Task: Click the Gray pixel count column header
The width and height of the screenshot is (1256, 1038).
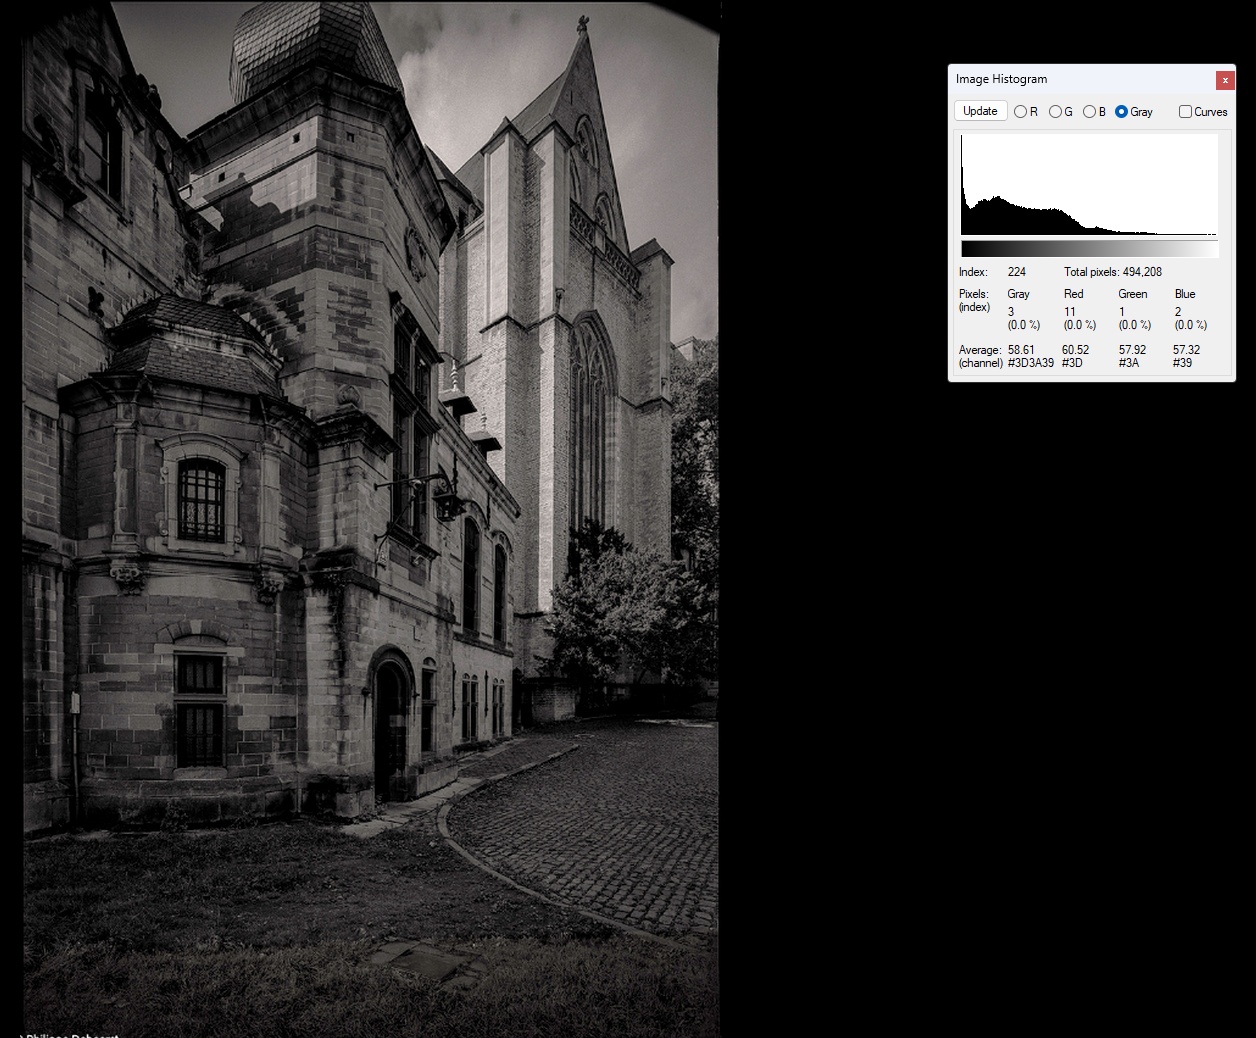Action: point(1018,294)
